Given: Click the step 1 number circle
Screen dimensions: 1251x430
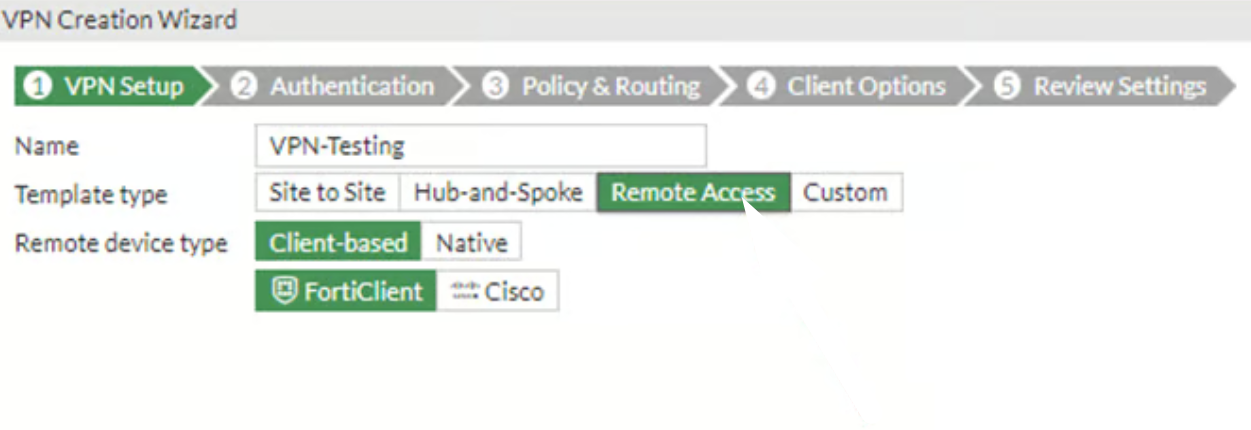Looking at the screenshot, I should [37, 87].
